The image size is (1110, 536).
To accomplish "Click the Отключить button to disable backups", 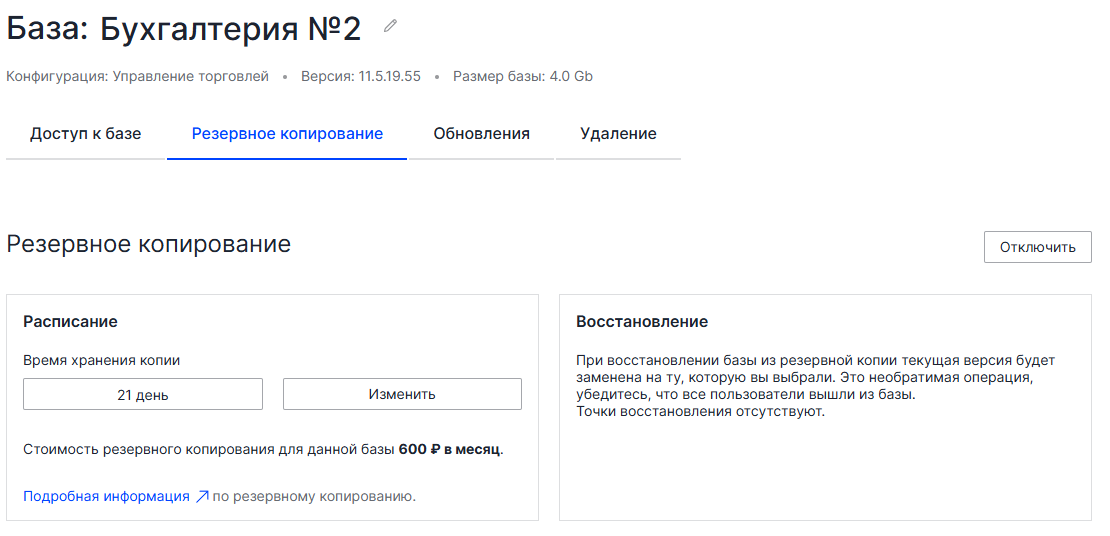I will 1037,247.
